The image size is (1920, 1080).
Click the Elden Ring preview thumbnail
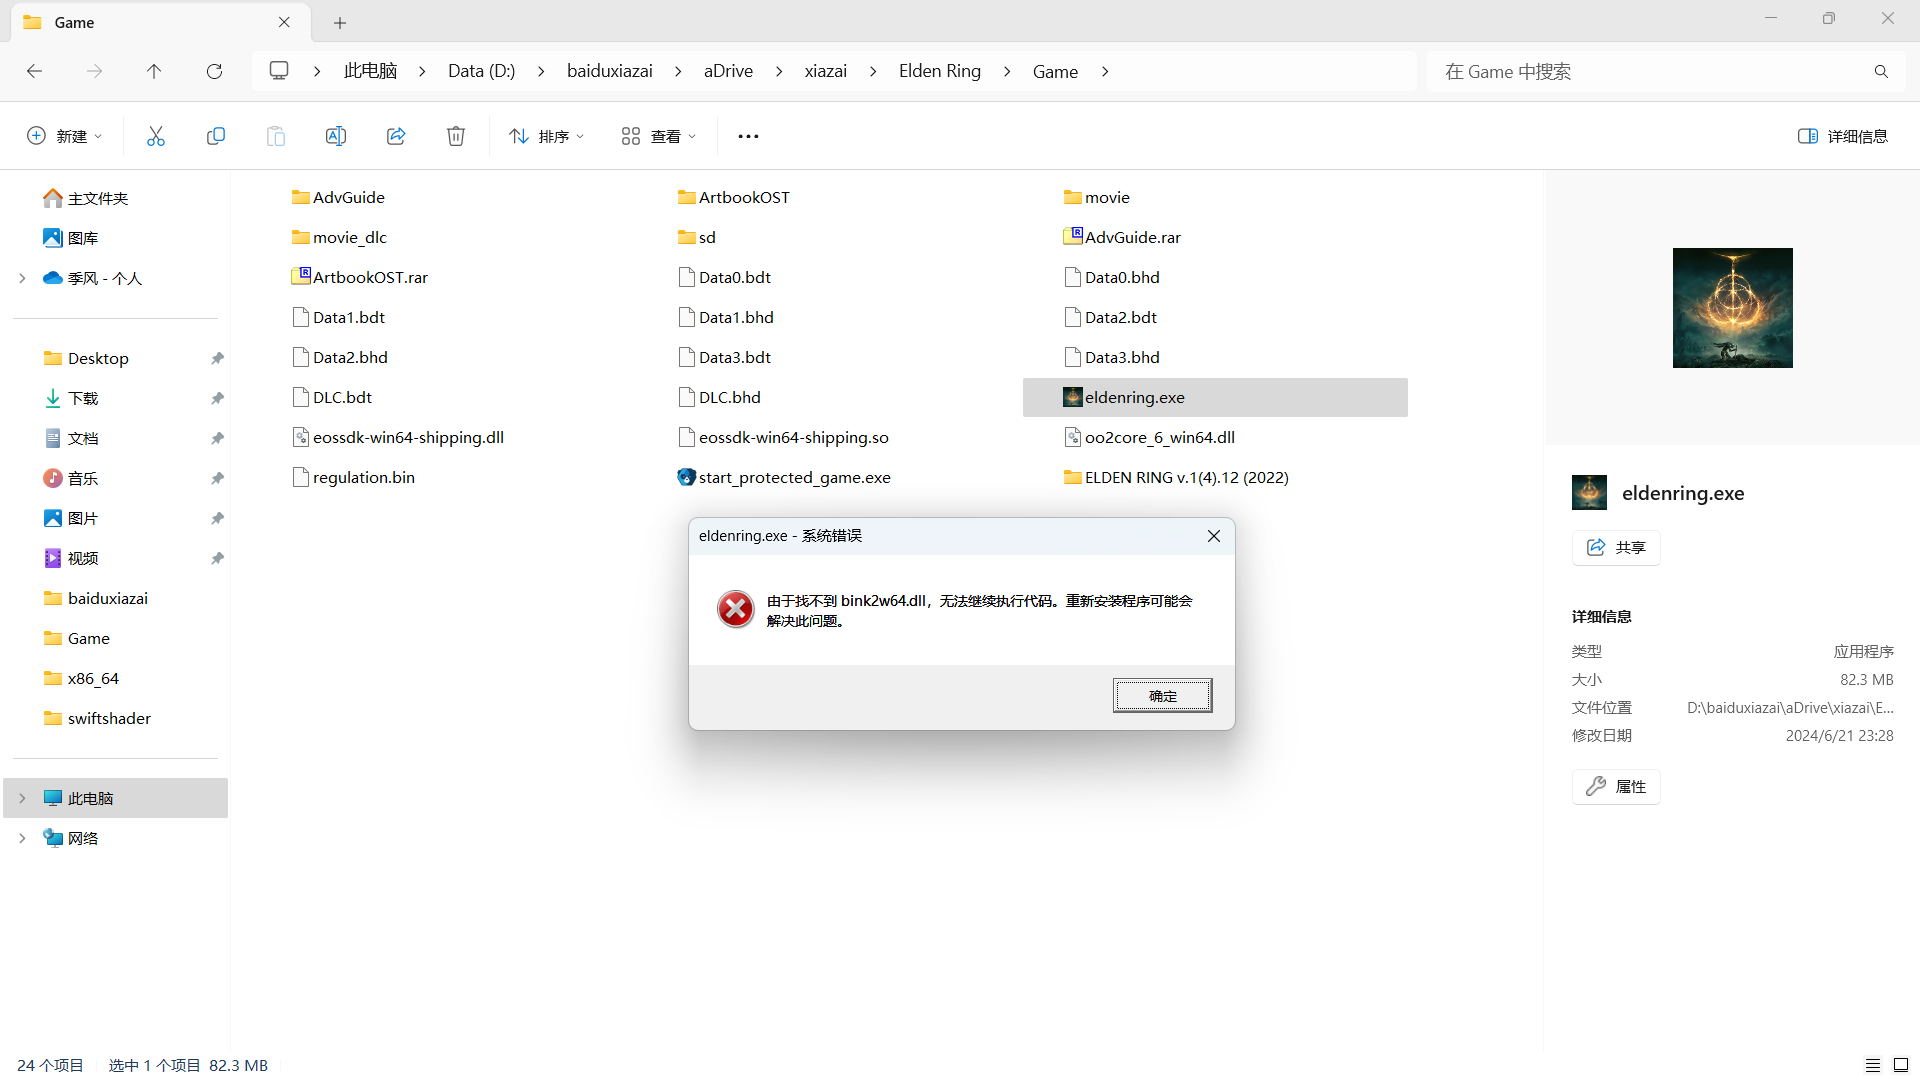coord(1732,308)
